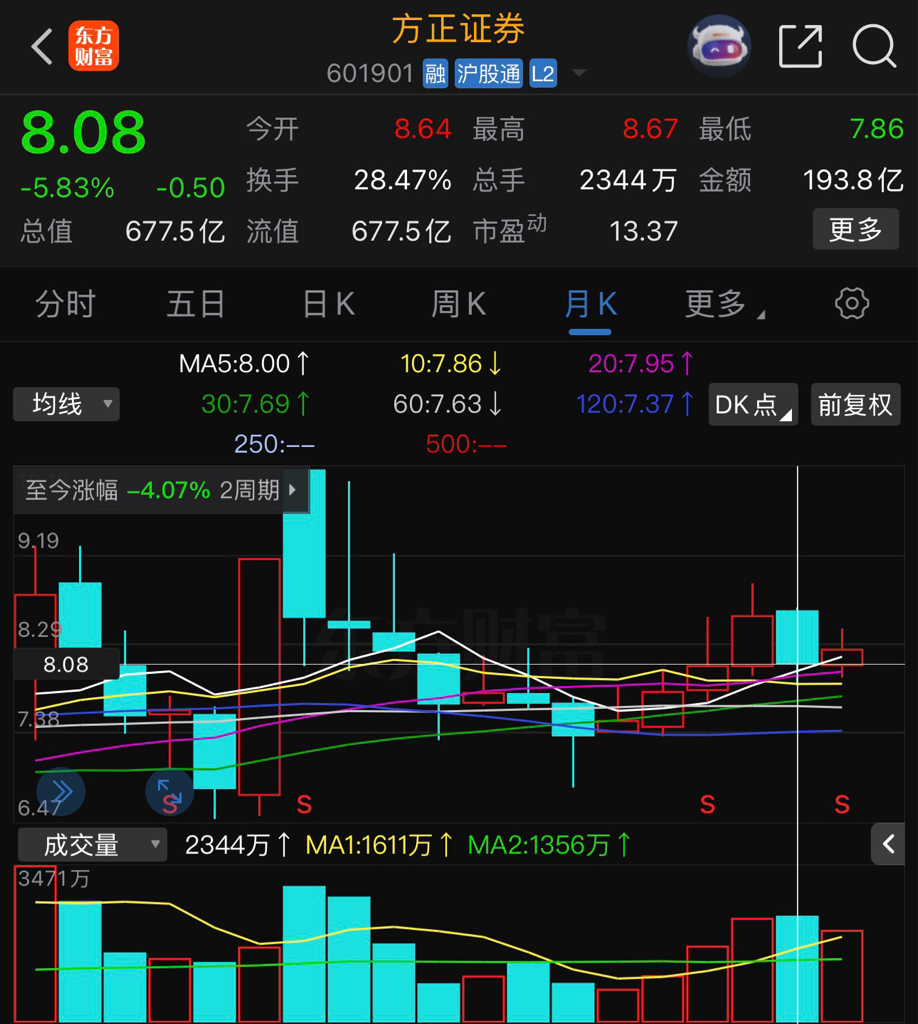Select the 月K tab
This screenshot has height=1024, width=918.
click(590, 304)
